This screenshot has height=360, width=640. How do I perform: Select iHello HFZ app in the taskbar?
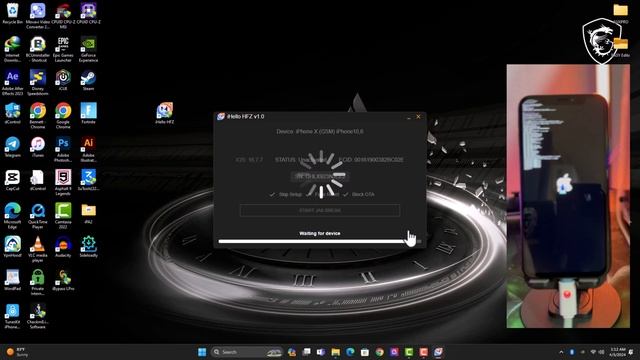coord(438,352)
